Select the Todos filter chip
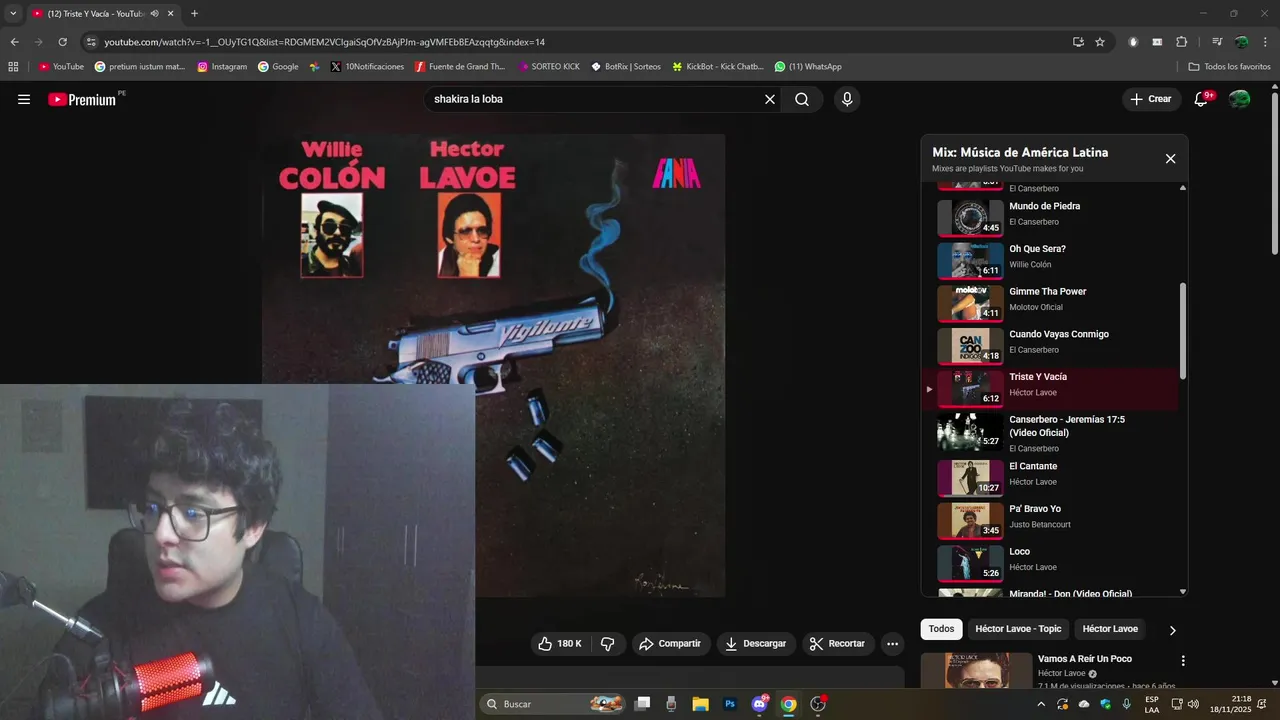 [941, 629]
